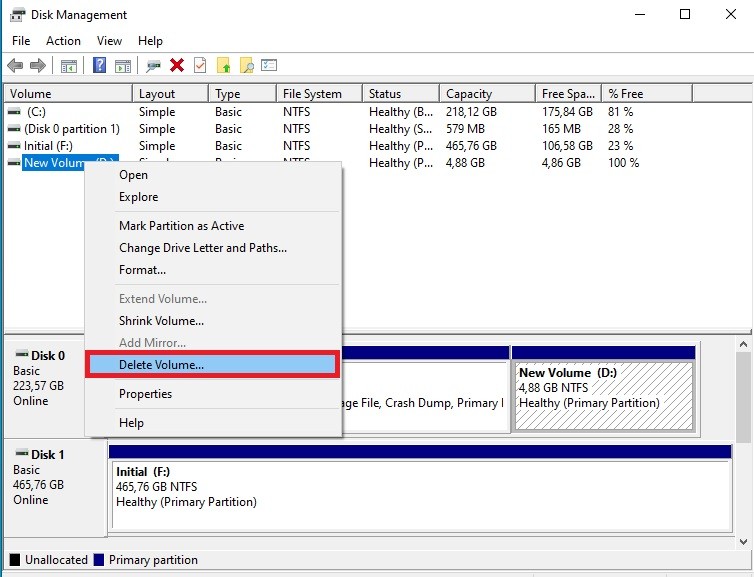The image size is (754, 577).
Task: Toggle the console tree toolbar icon
Action: pyautogui.click(x=69, y=66)
